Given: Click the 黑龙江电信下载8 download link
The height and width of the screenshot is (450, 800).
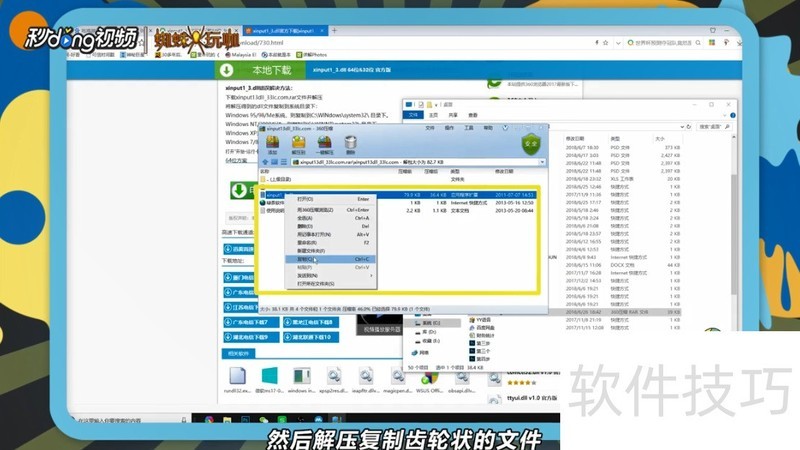Looking at the screenshot, I should tap(311, 322).
